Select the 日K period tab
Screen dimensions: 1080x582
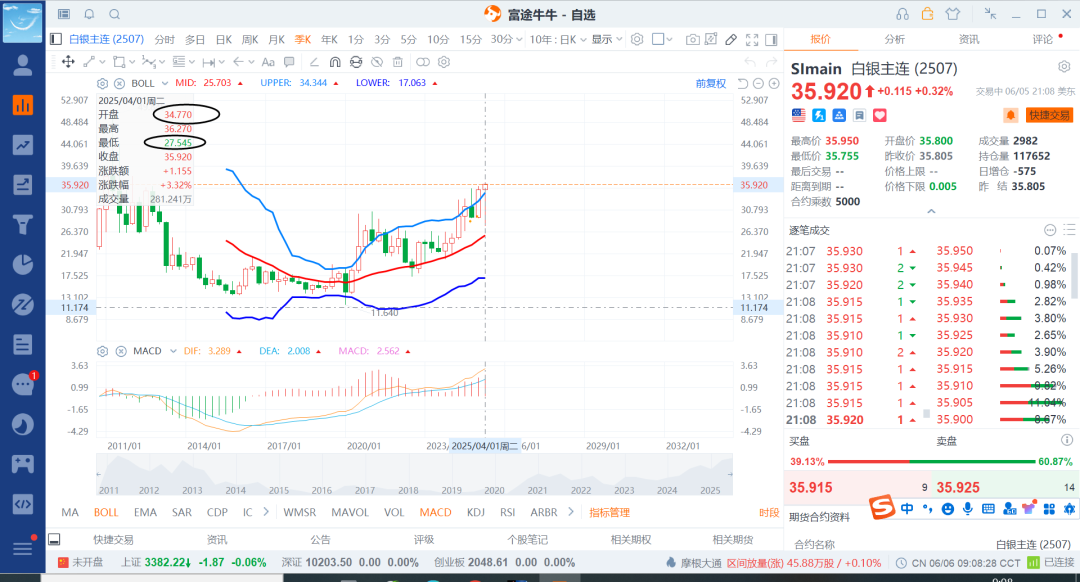point(224,39)
